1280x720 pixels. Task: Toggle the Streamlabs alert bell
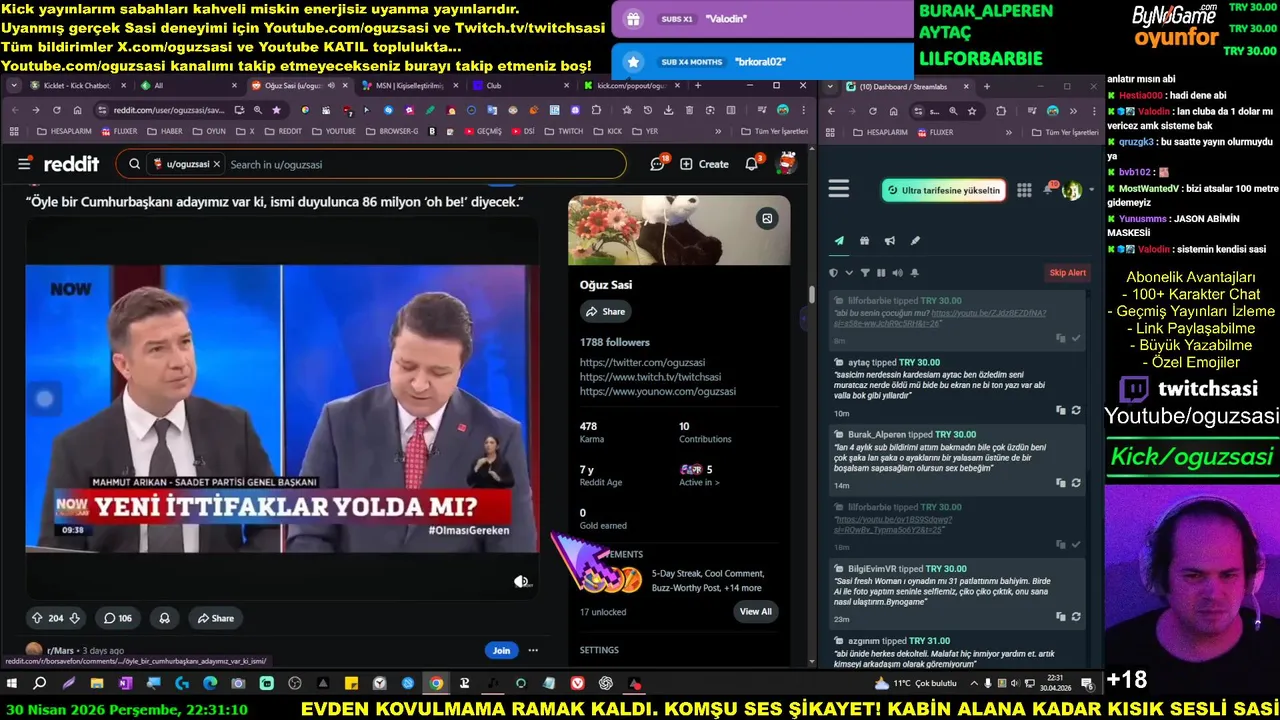[x=914, y=273]
